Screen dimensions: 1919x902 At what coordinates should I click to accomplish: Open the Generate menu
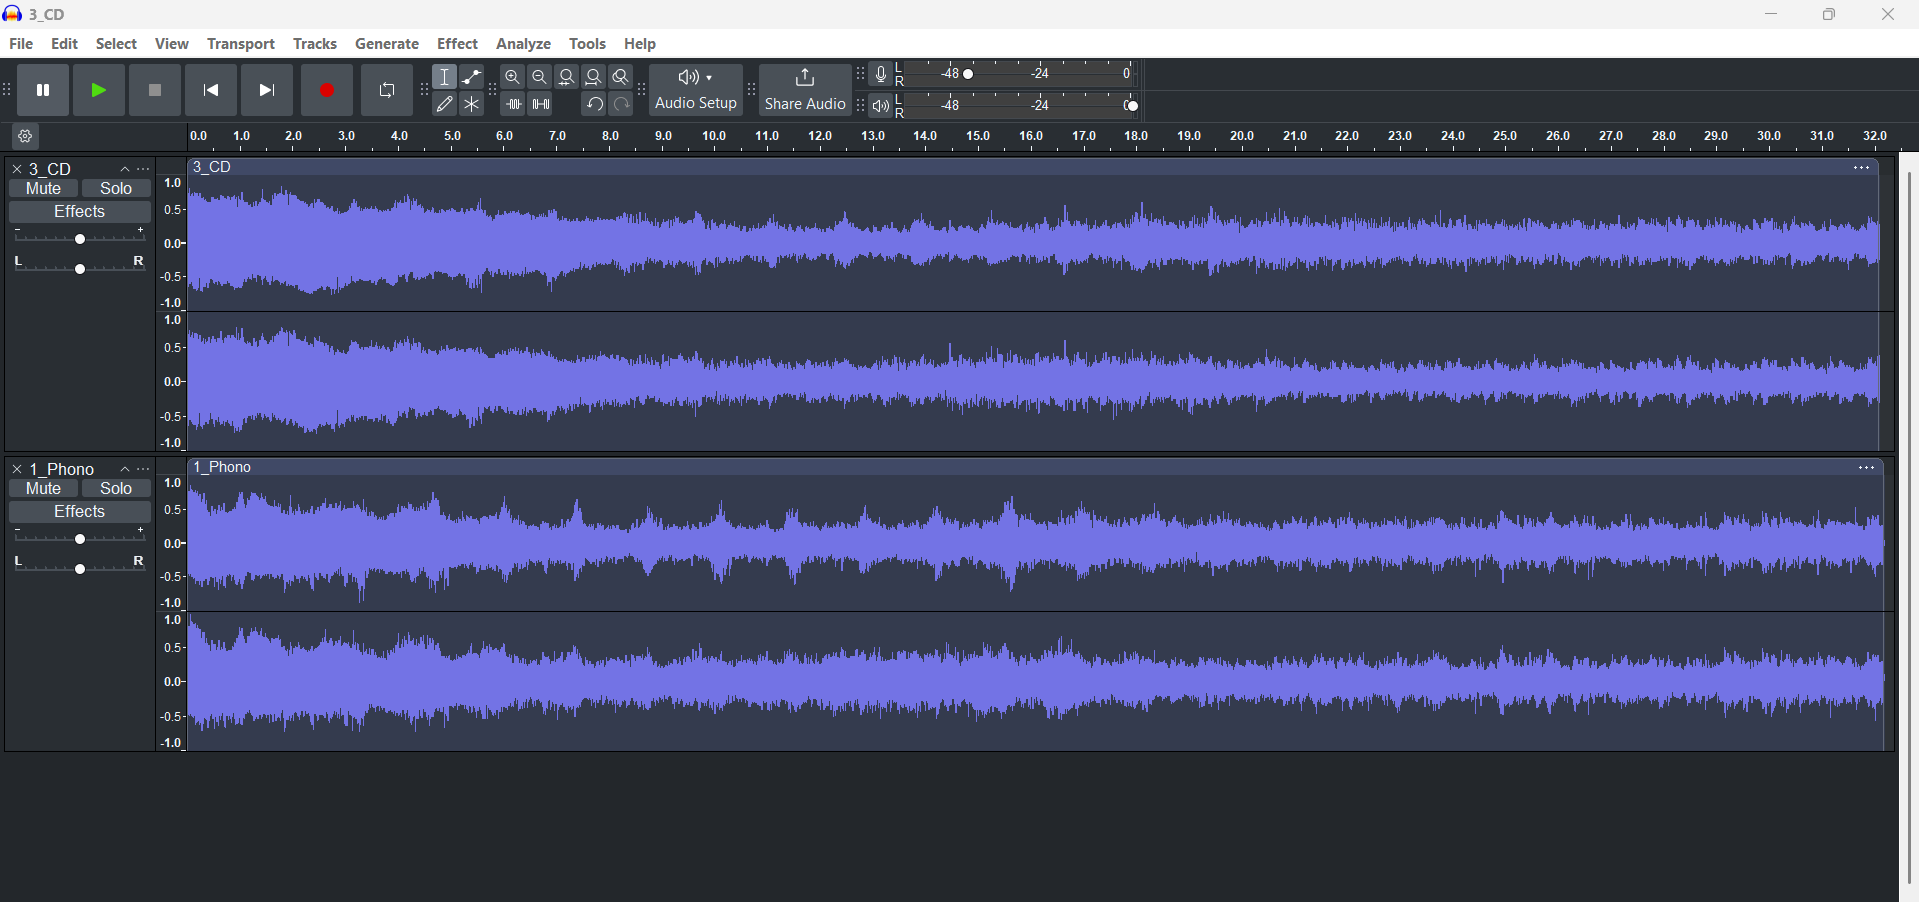[387, 44]
